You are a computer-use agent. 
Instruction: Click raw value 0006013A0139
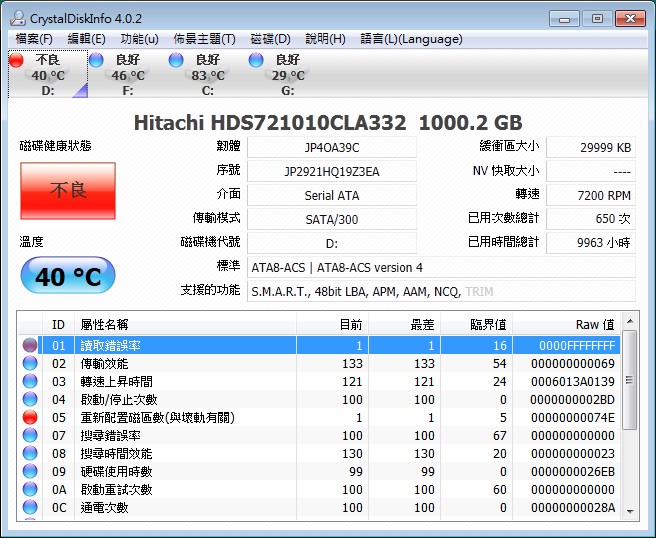pyautogui.click(x=573, y=382)
